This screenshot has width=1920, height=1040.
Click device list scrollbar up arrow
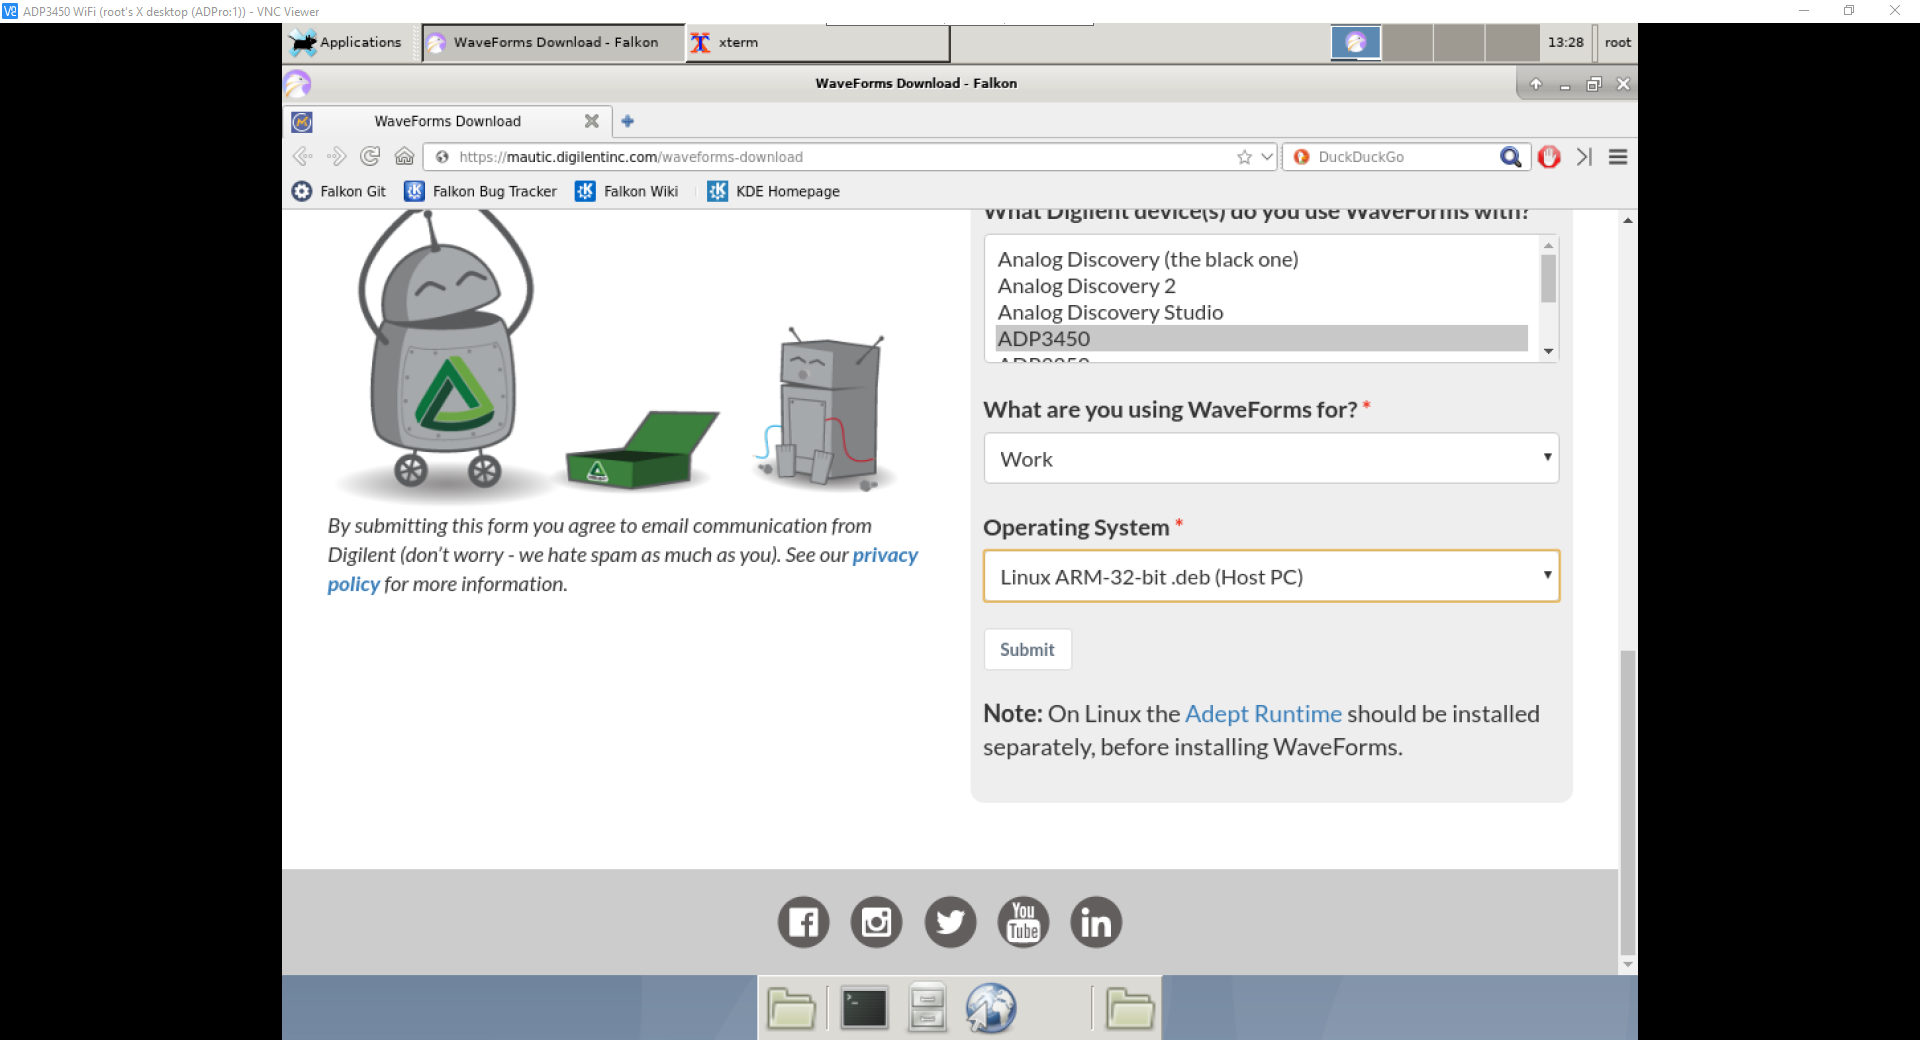coord(1548,245)
